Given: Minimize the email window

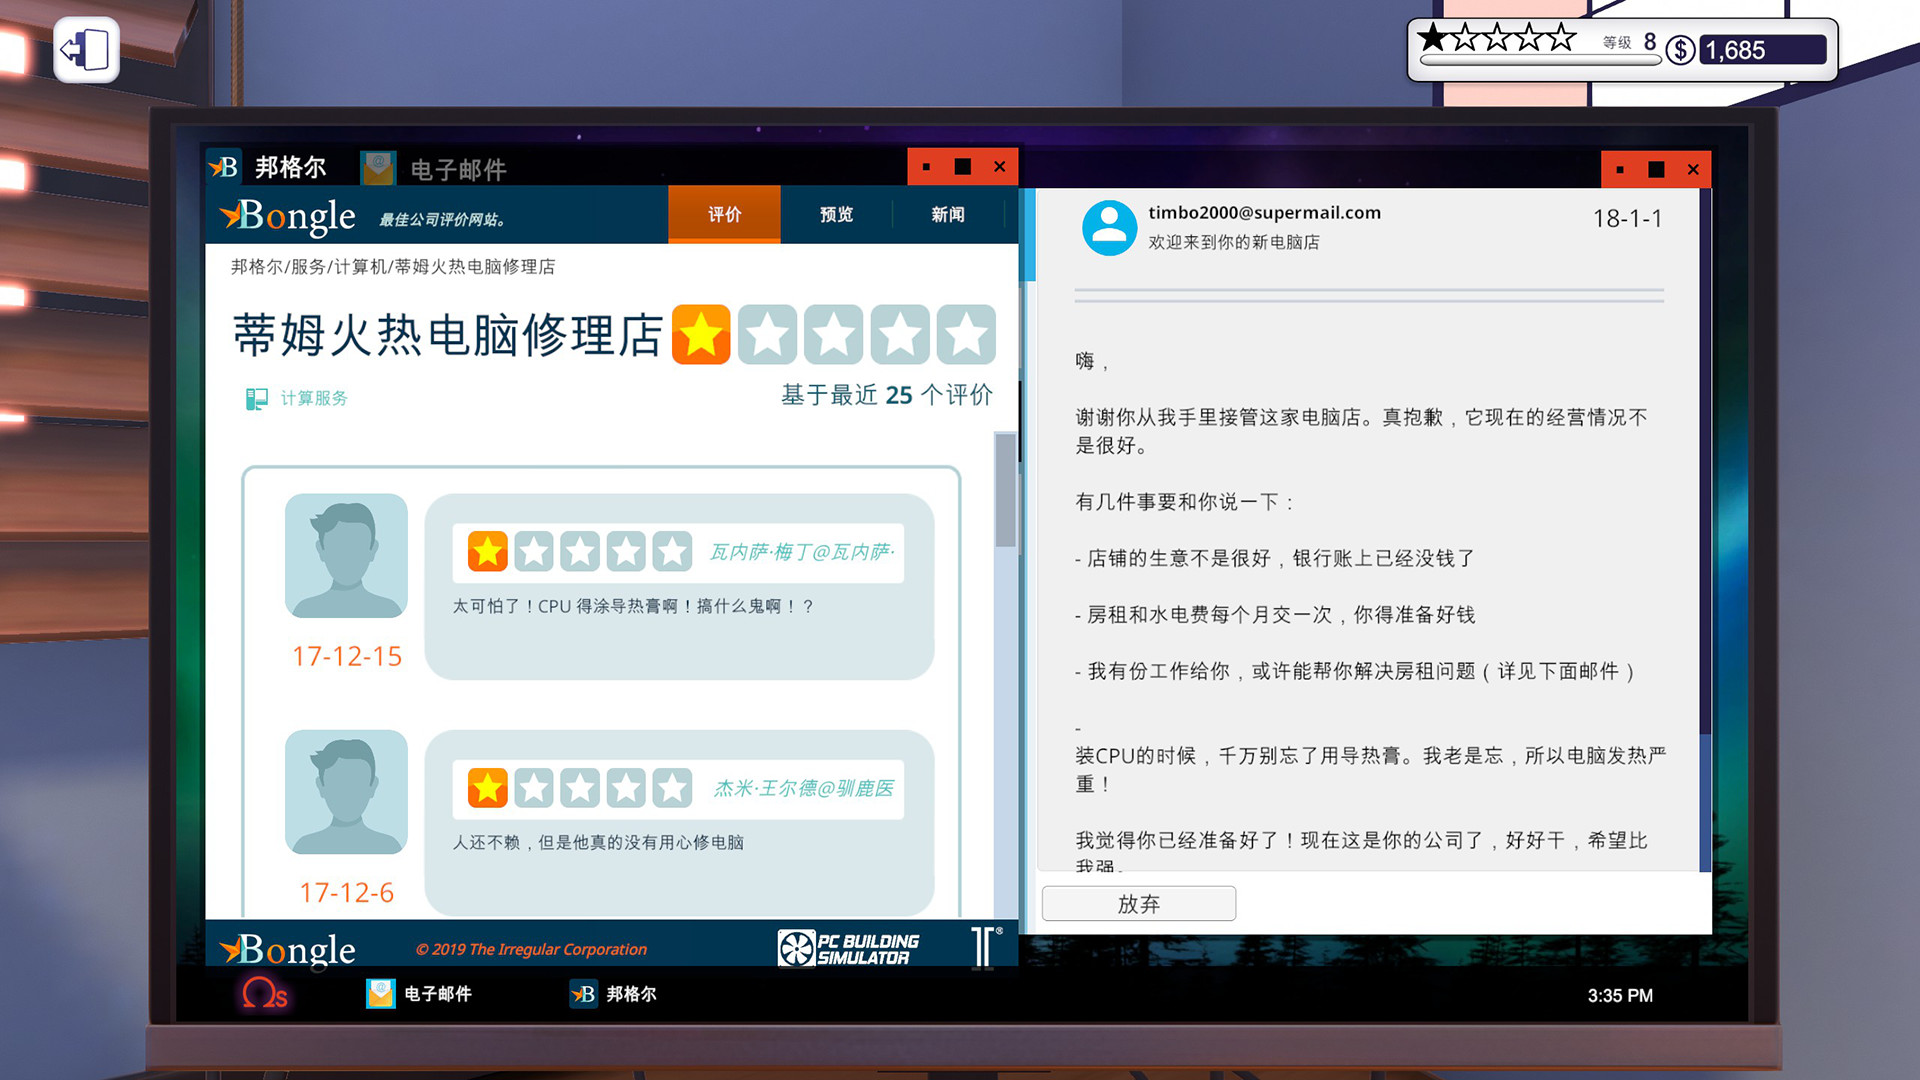Looking at the screenshot, I should tap(1620, 169).
